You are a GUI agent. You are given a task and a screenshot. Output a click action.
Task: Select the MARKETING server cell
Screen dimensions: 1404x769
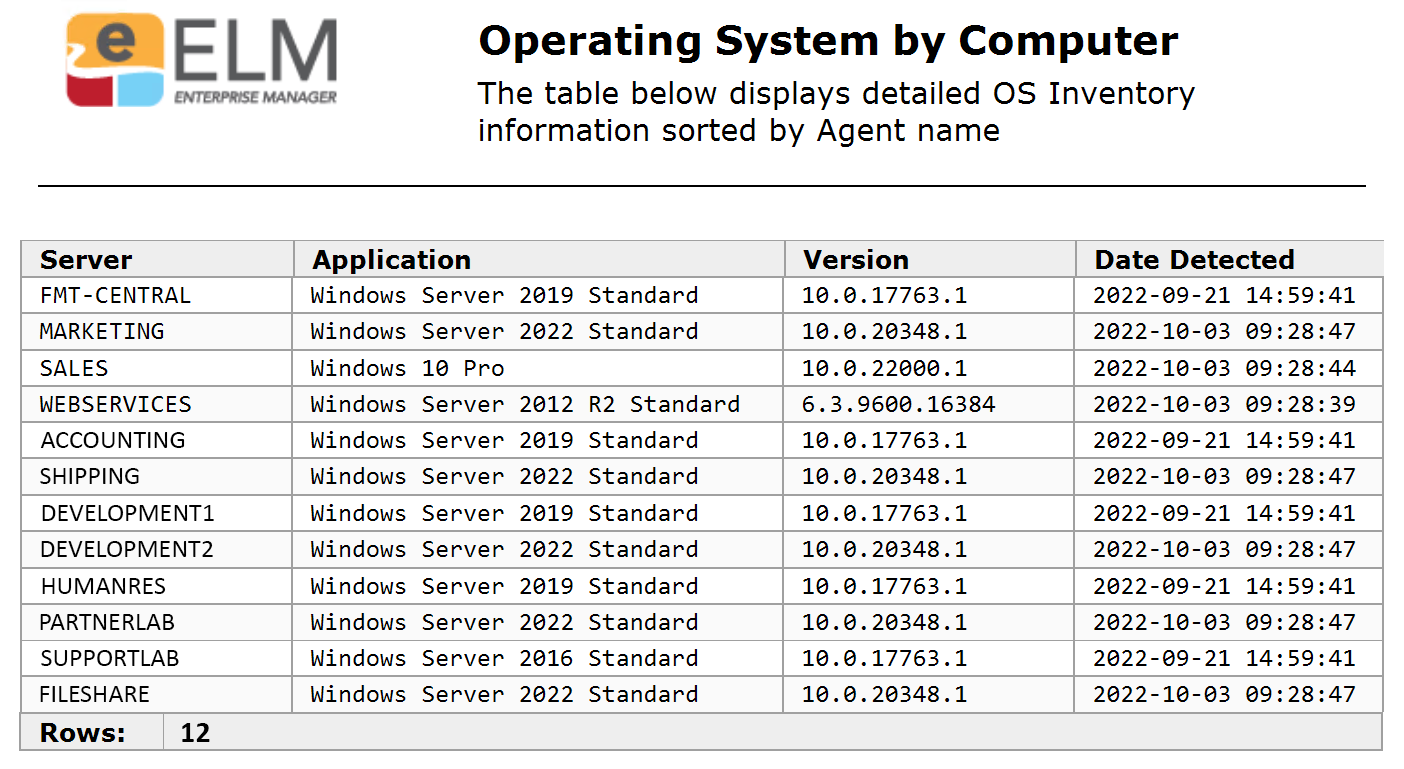pyautogui.click(x=157, y=332)
